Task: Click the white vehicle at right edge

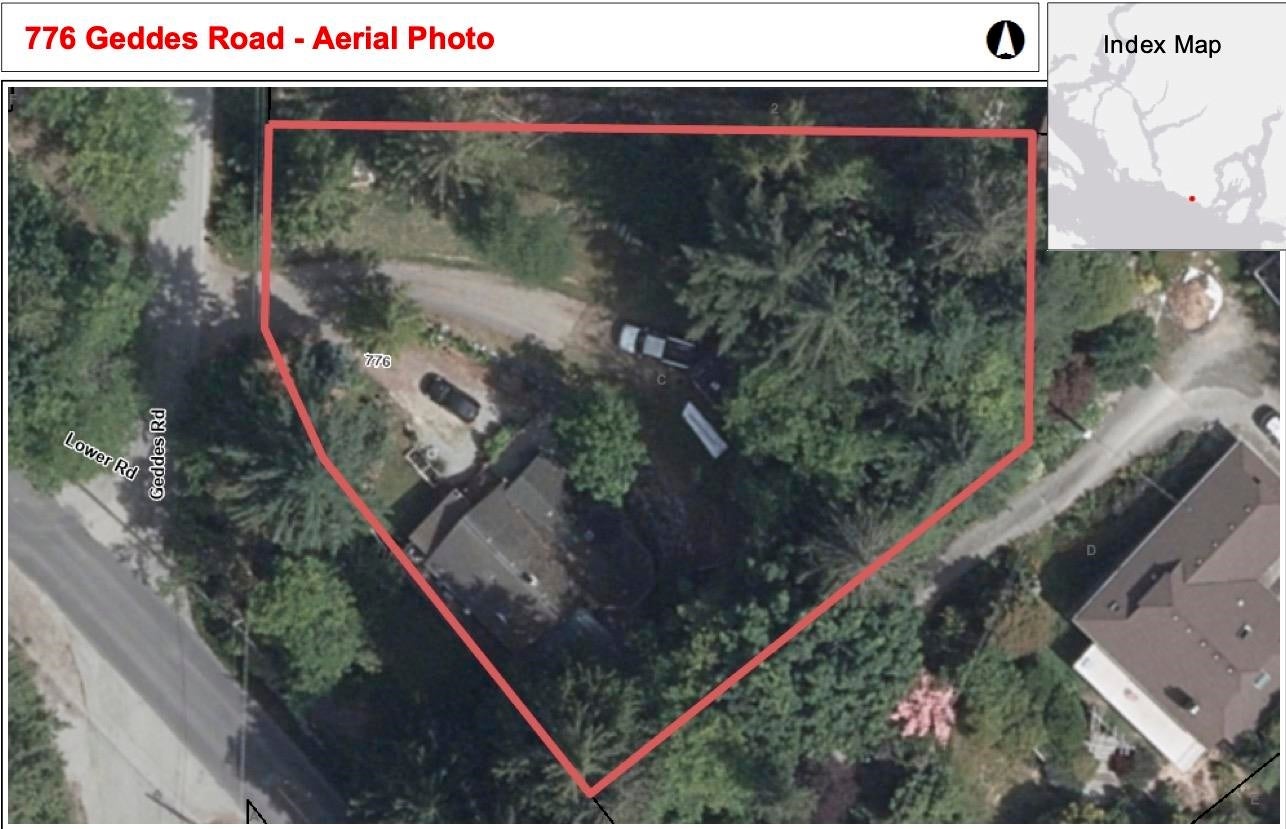Action: pos(1271,426)
